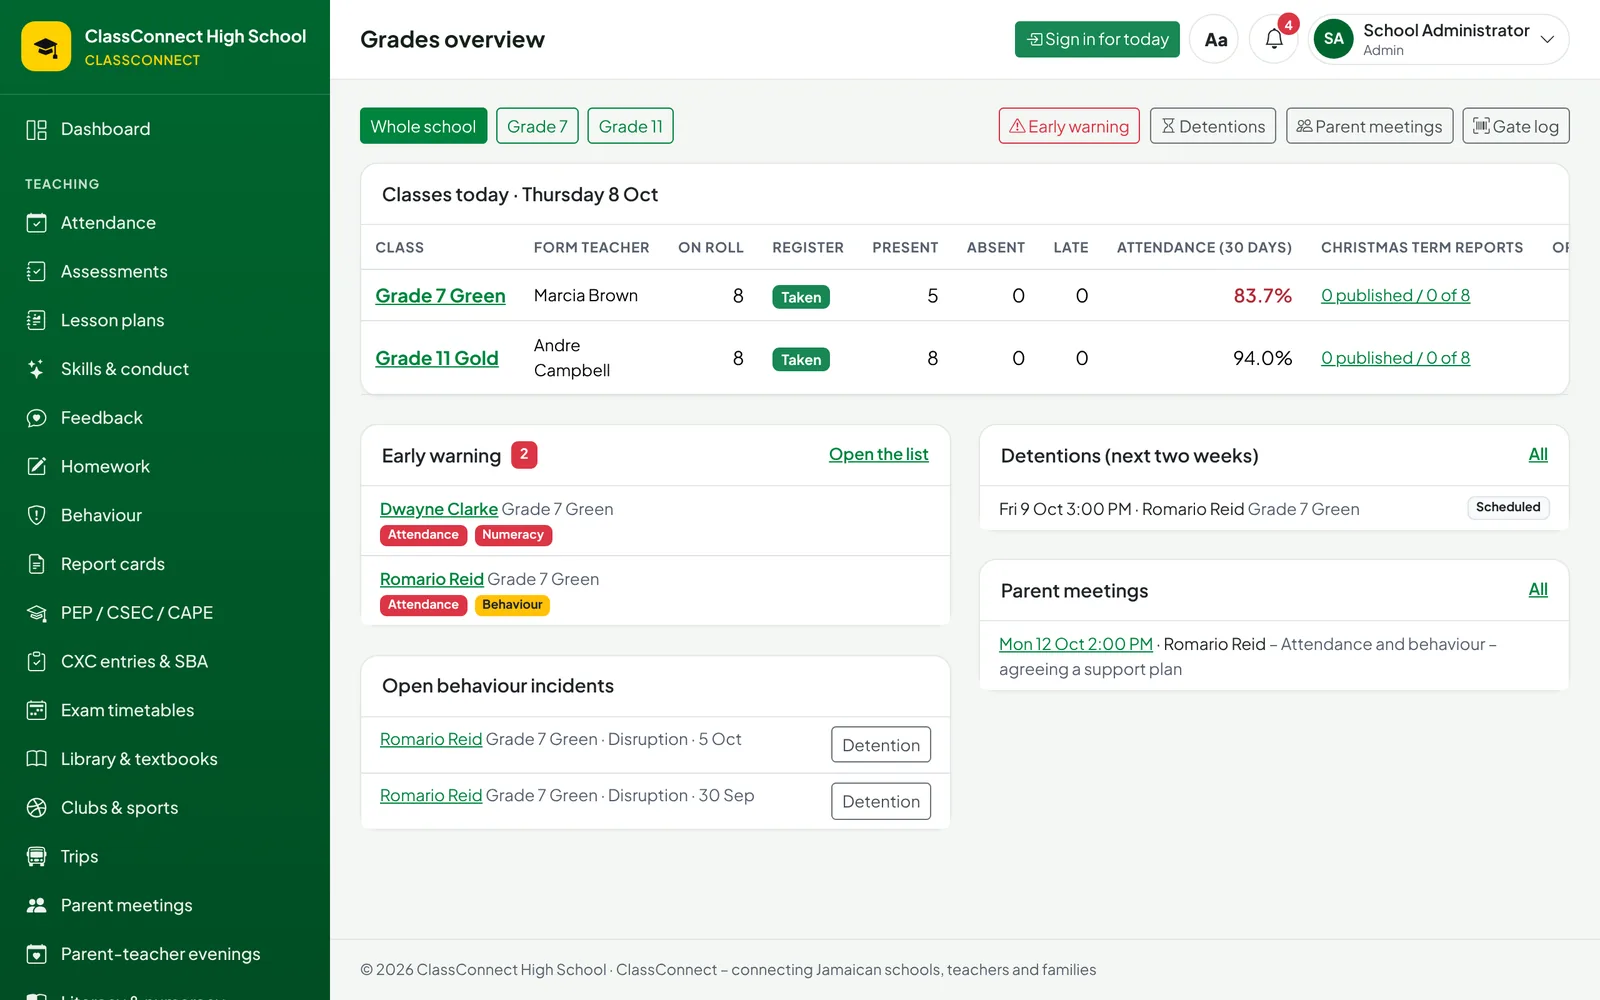
Task: Click Open the list in Early warning
Action: pos(878,454)
